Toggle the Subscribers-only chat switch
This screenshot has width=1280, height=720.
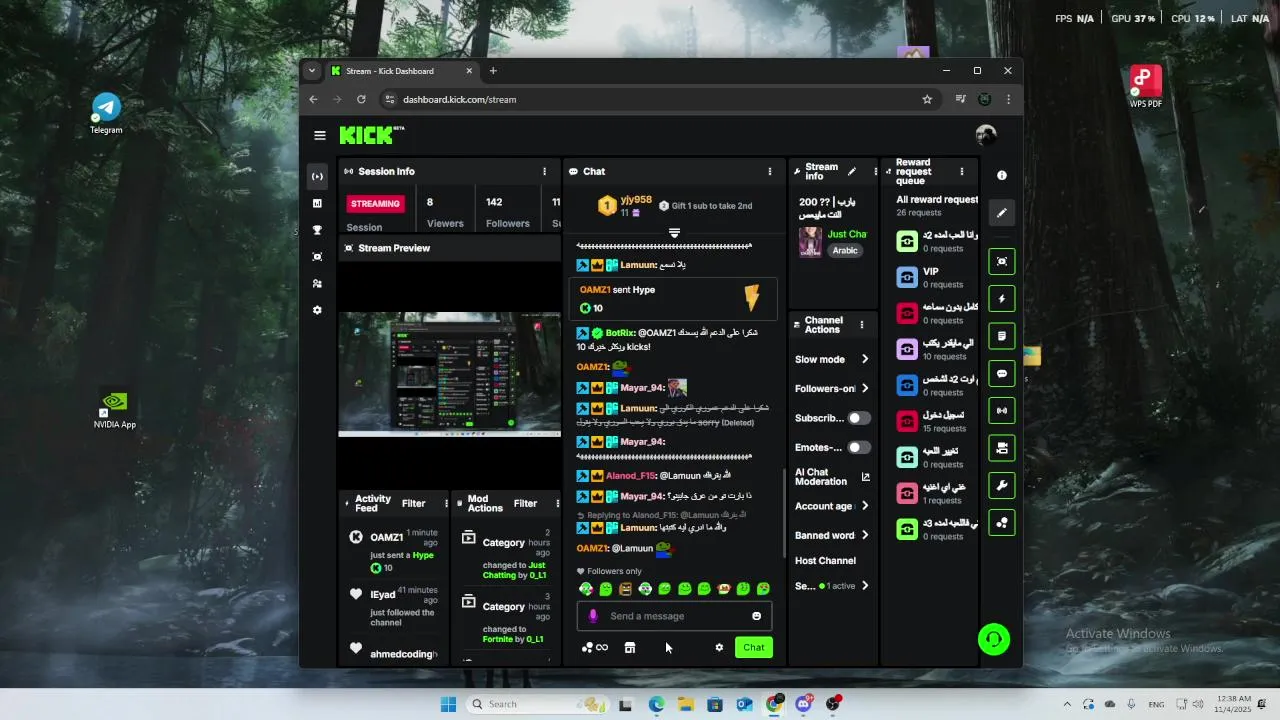[859, 418]
